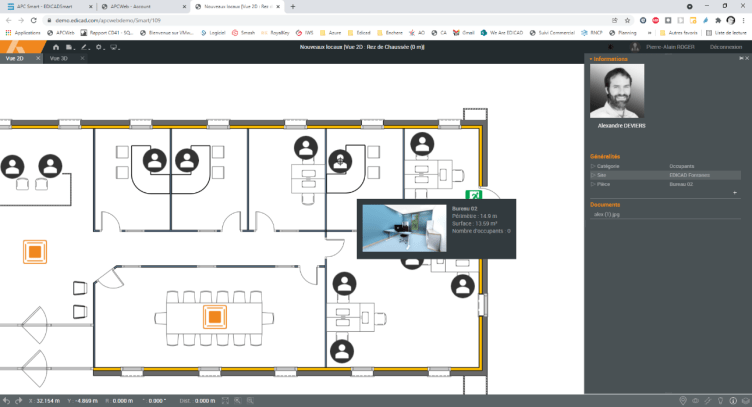Open the browser extensions puzzle icon

(718, 20)
